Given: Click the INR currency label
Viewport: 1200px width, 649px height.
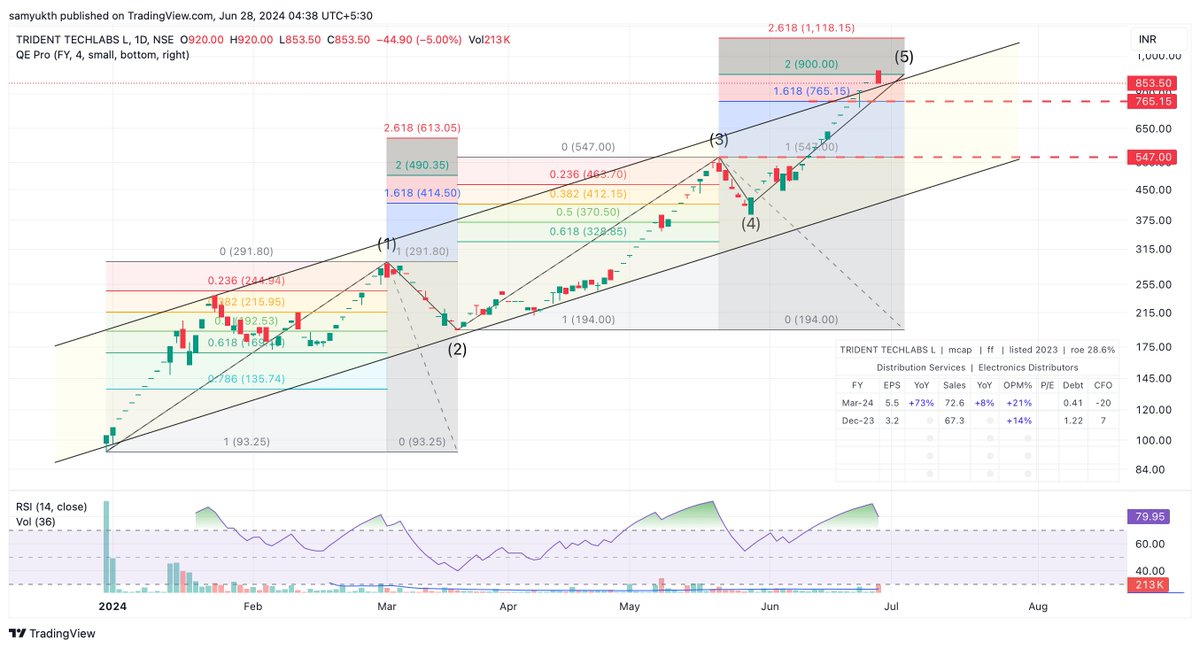Looking at the screenshot, I should click(x=1148, y=39).
